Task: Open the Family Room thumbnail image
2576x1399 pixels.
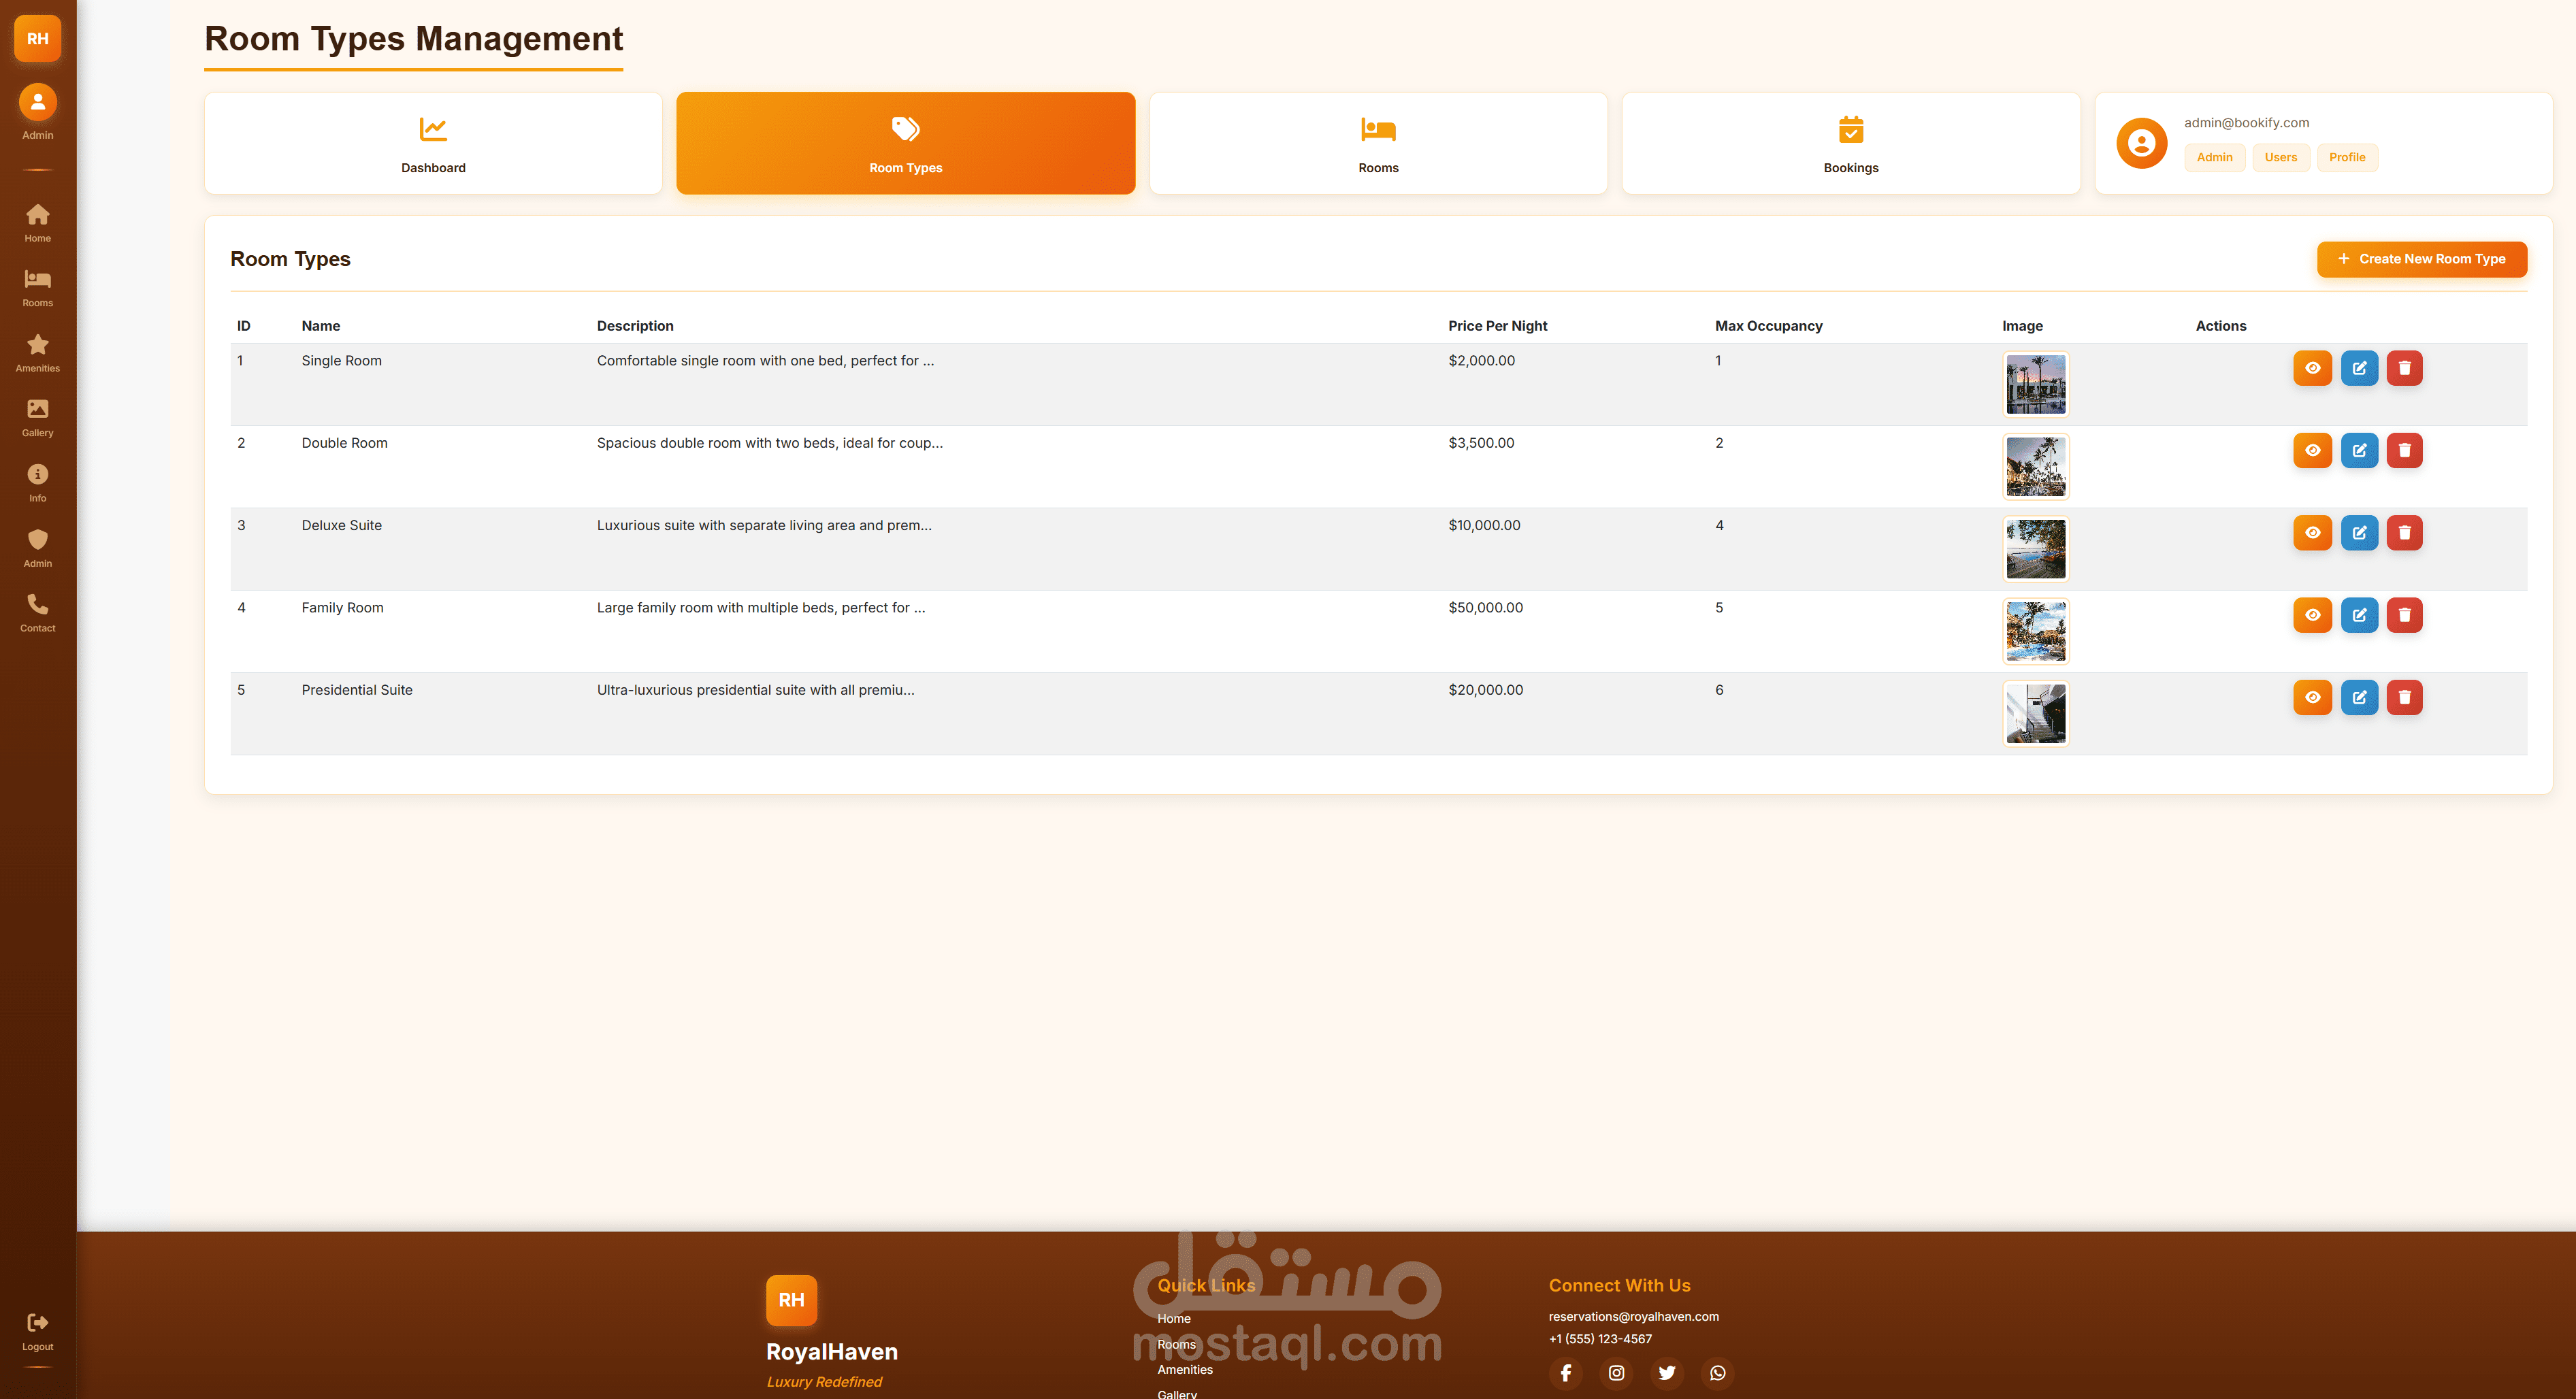Action: [2035, 631]
